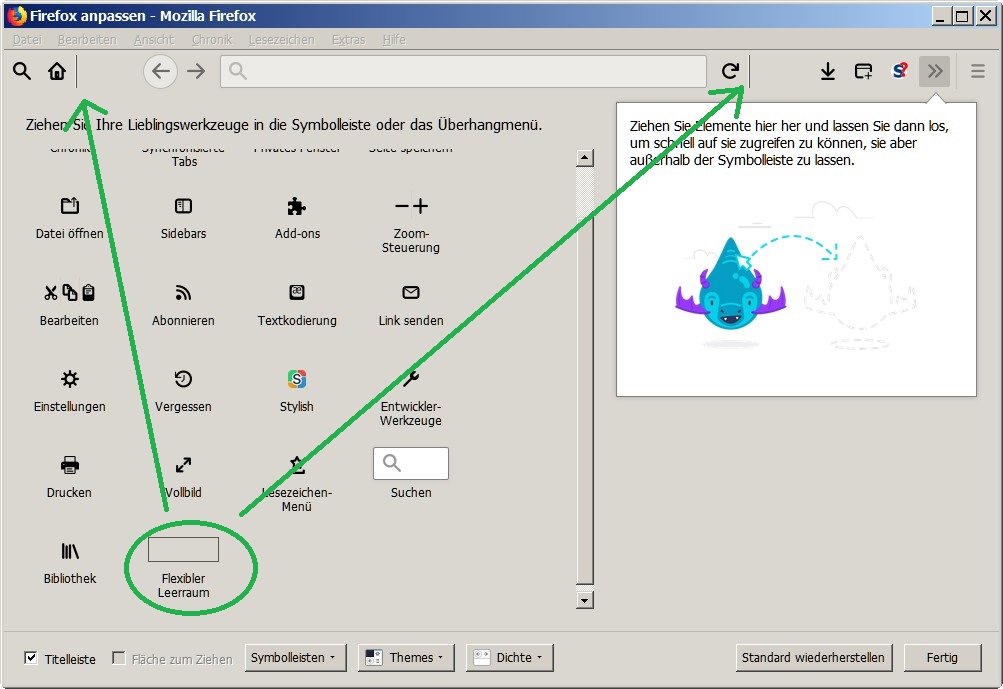The height and width of the screenshot is (689, 1003).
Task: Click the Fertig button
Action: (942, 658)
